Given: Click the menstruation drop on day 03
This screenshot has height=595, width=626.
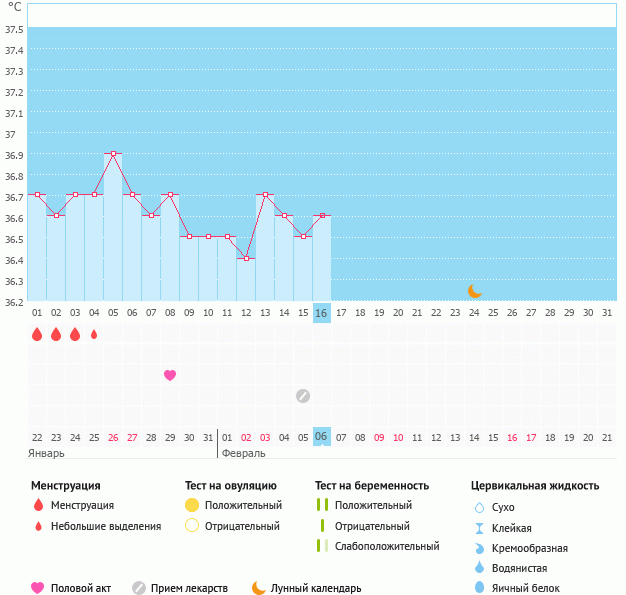Looking at the screenshot, I should tap(75, 334).
